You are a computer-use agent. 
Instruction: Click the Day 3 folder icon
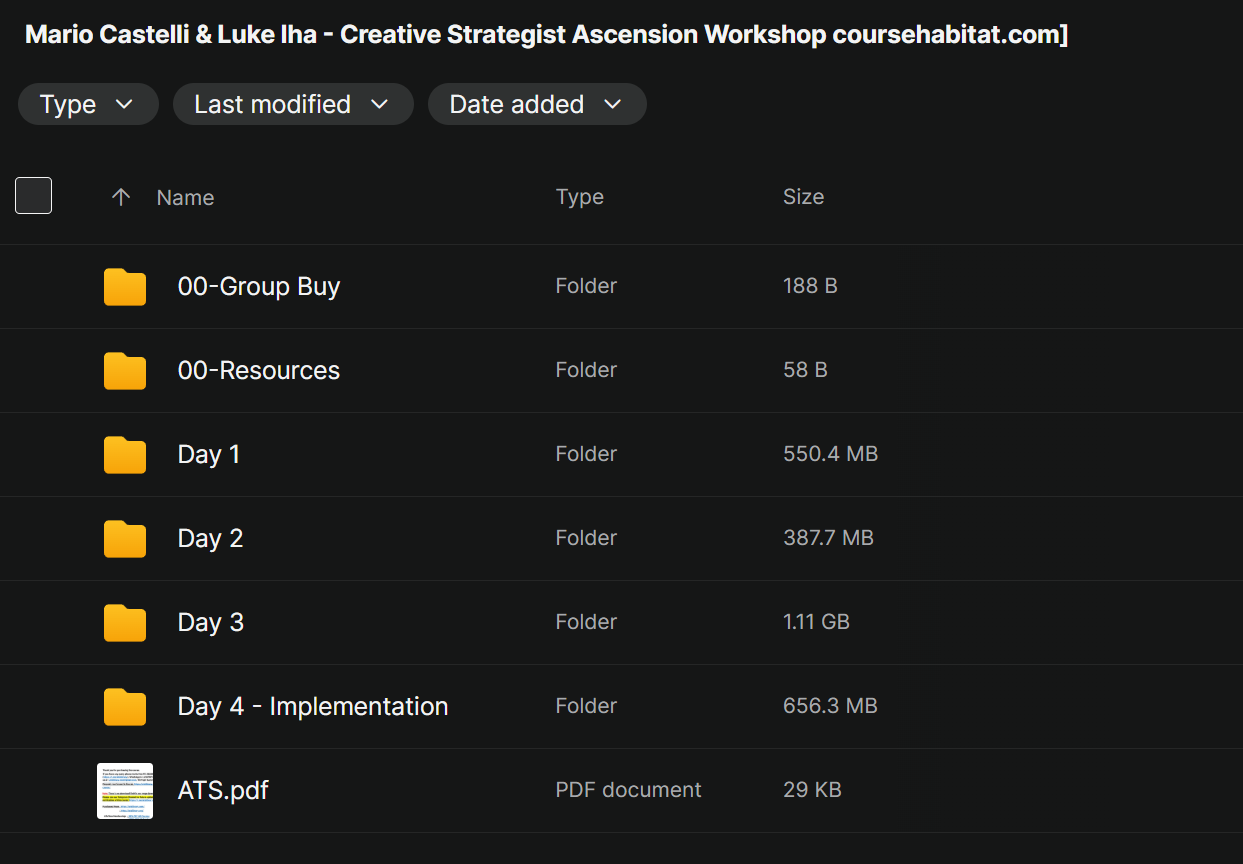point(125,623)
